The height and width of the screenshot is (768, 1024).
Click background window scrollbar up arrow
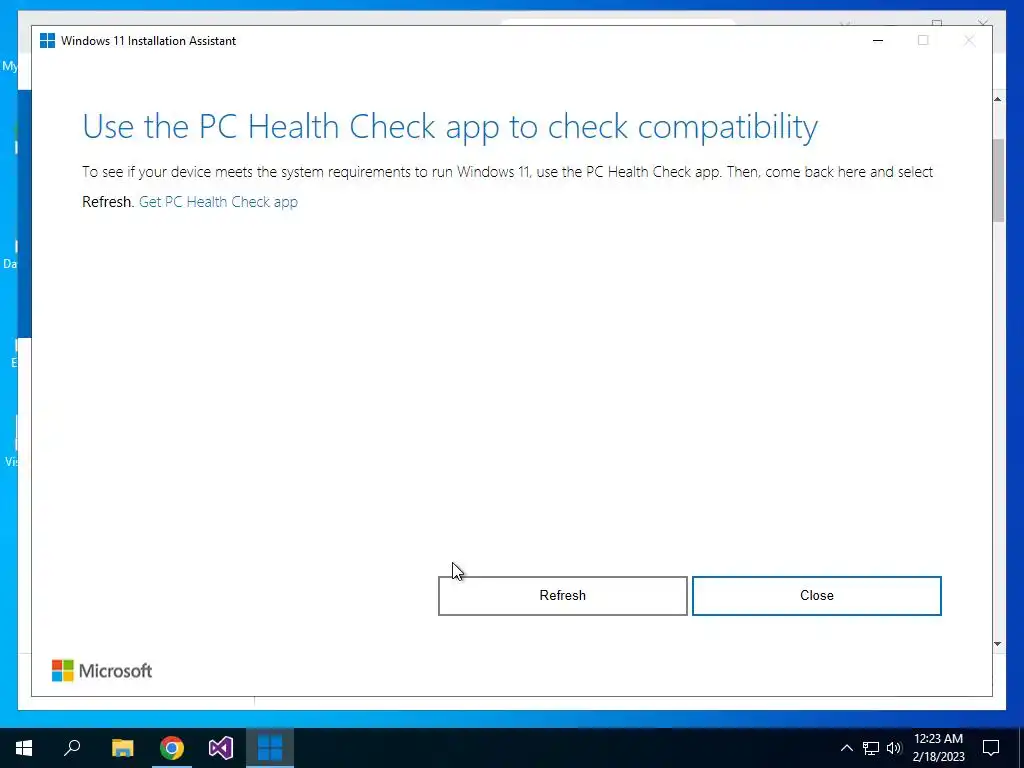997,99
